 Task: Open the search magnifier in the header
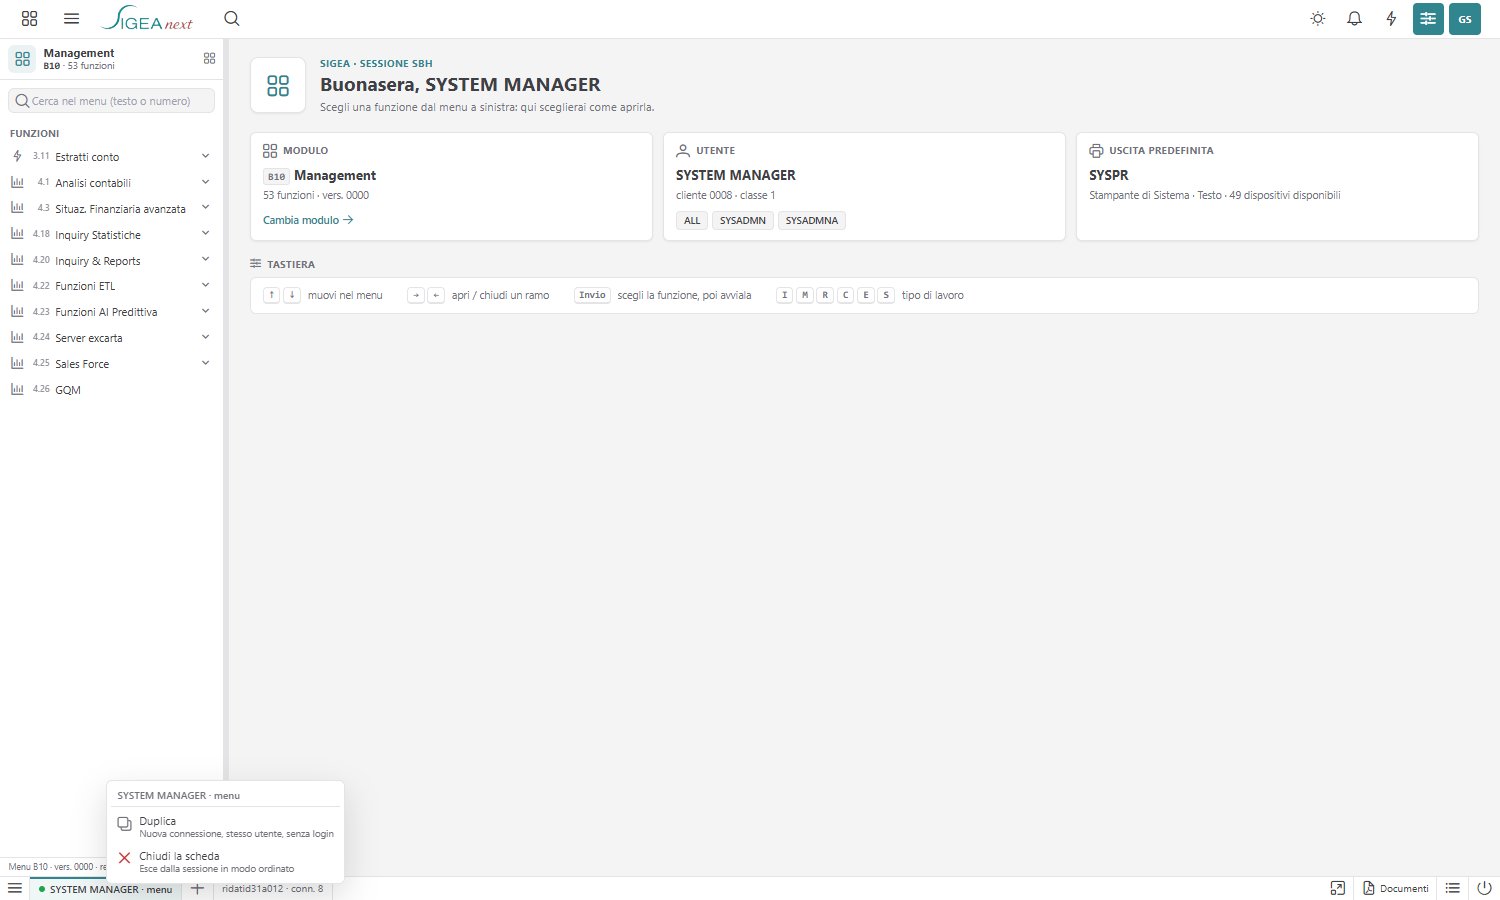(232, 19)
